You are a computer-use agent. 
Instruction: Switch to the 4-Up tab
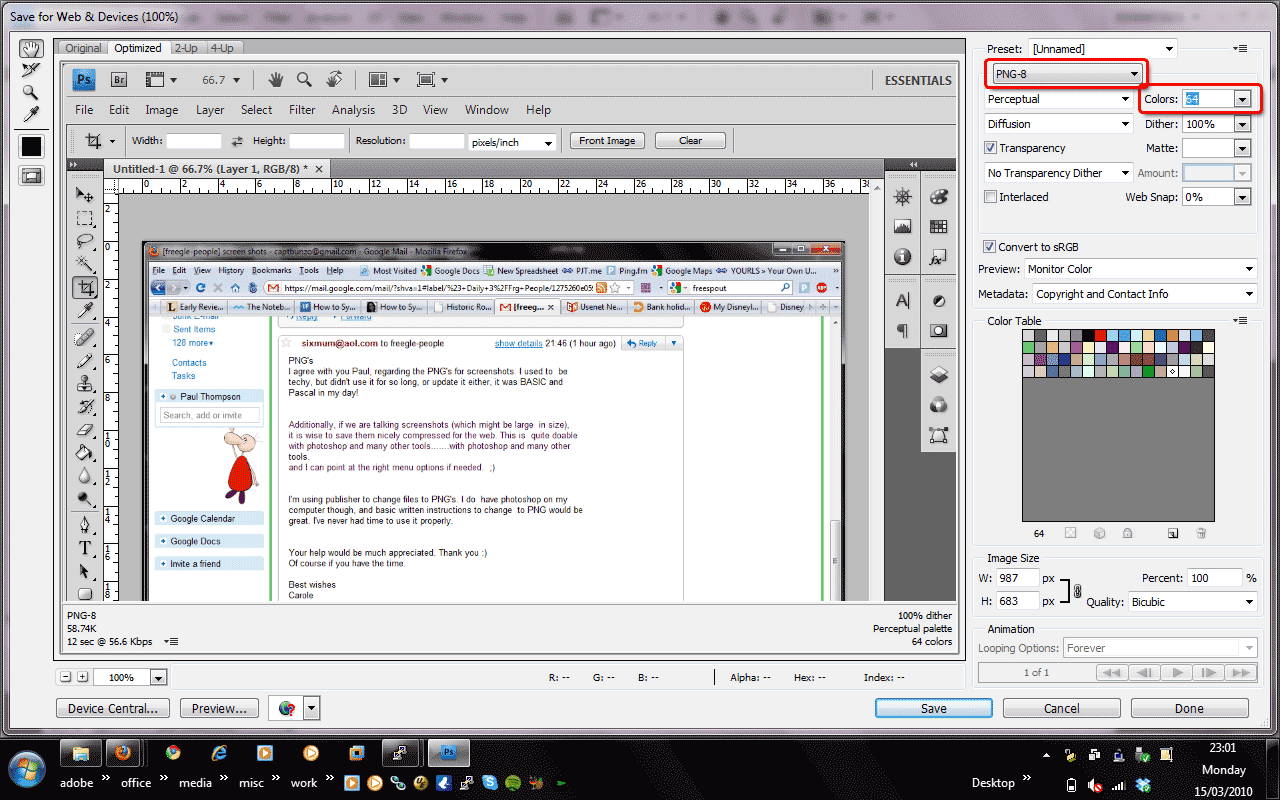(x=222, y=48)
